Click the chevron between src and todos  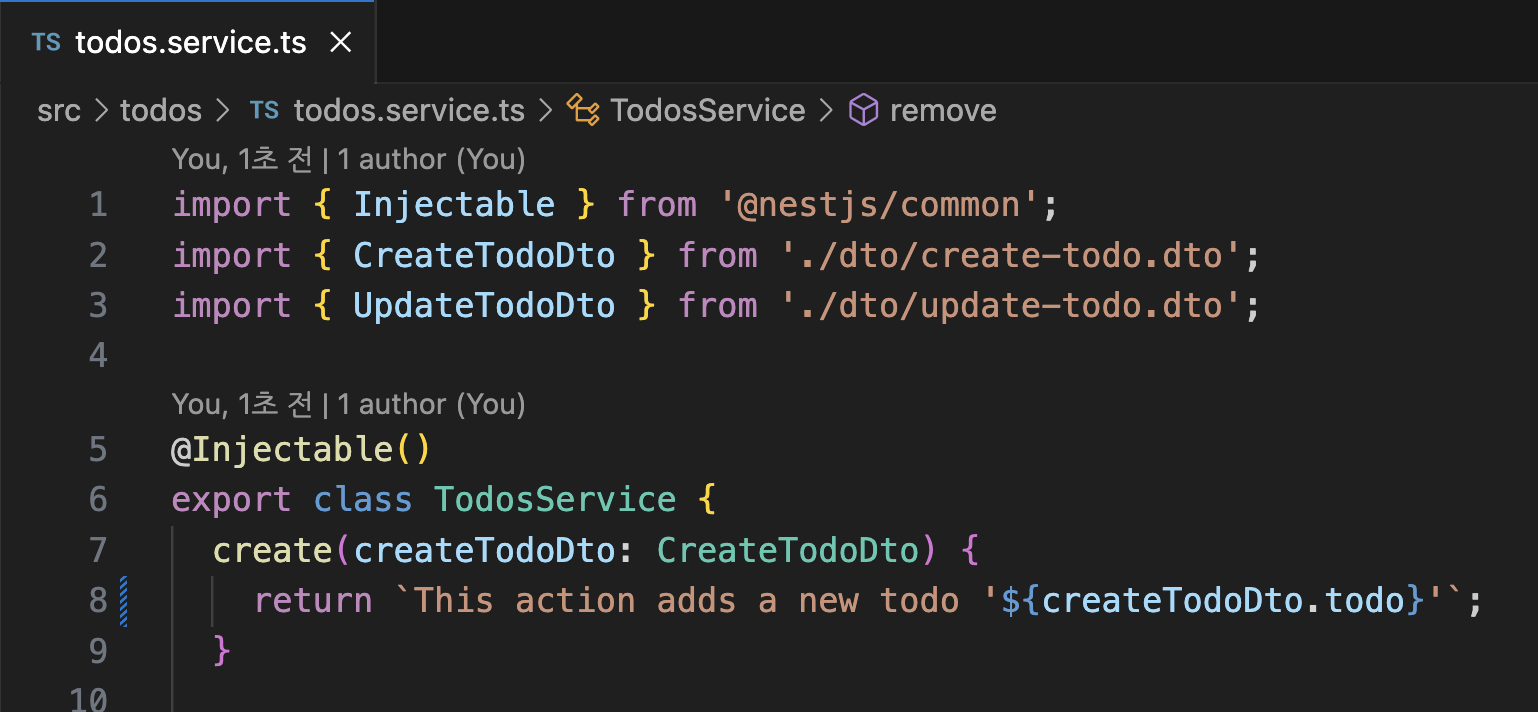(x=101, y=110)
